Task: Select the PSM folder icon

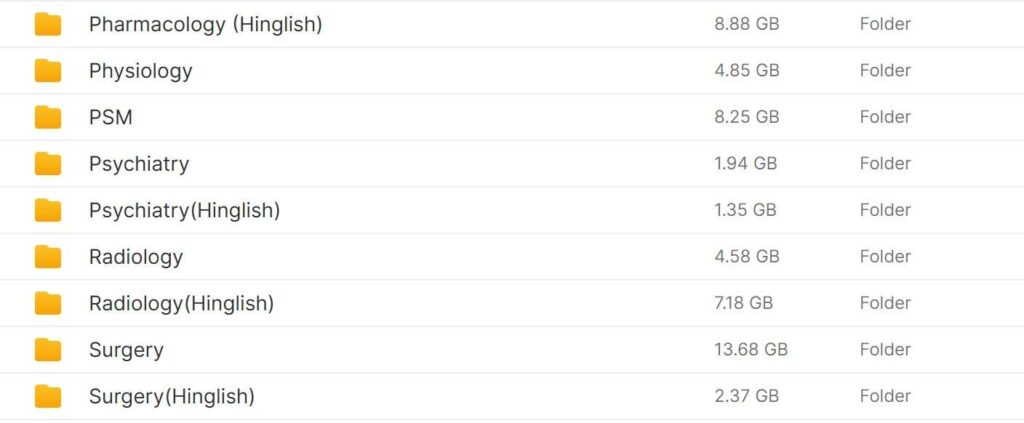Action: (48, 117)
